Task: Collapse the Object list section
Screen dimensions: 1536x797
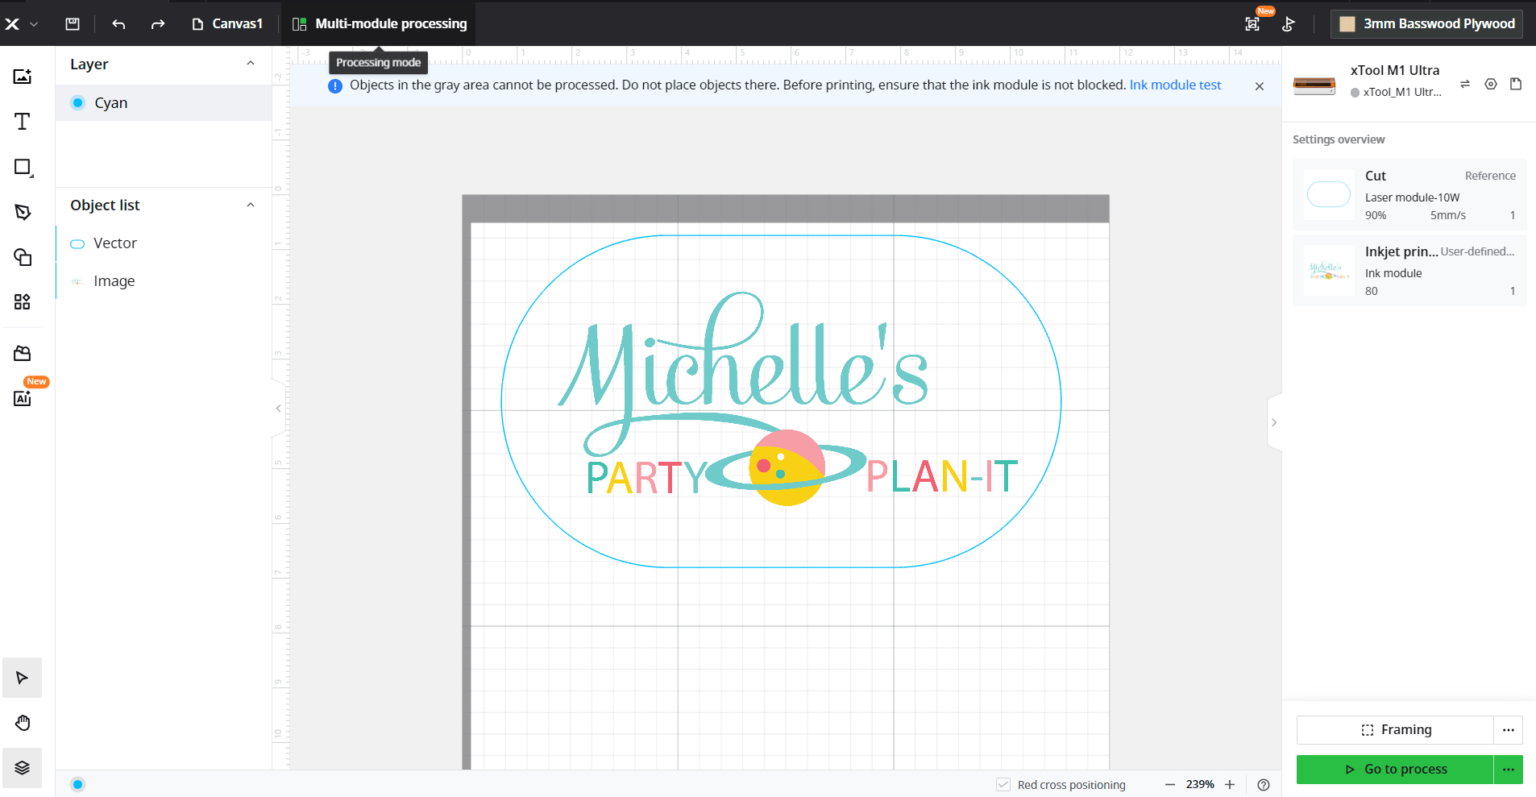Action: pos(250,204)
